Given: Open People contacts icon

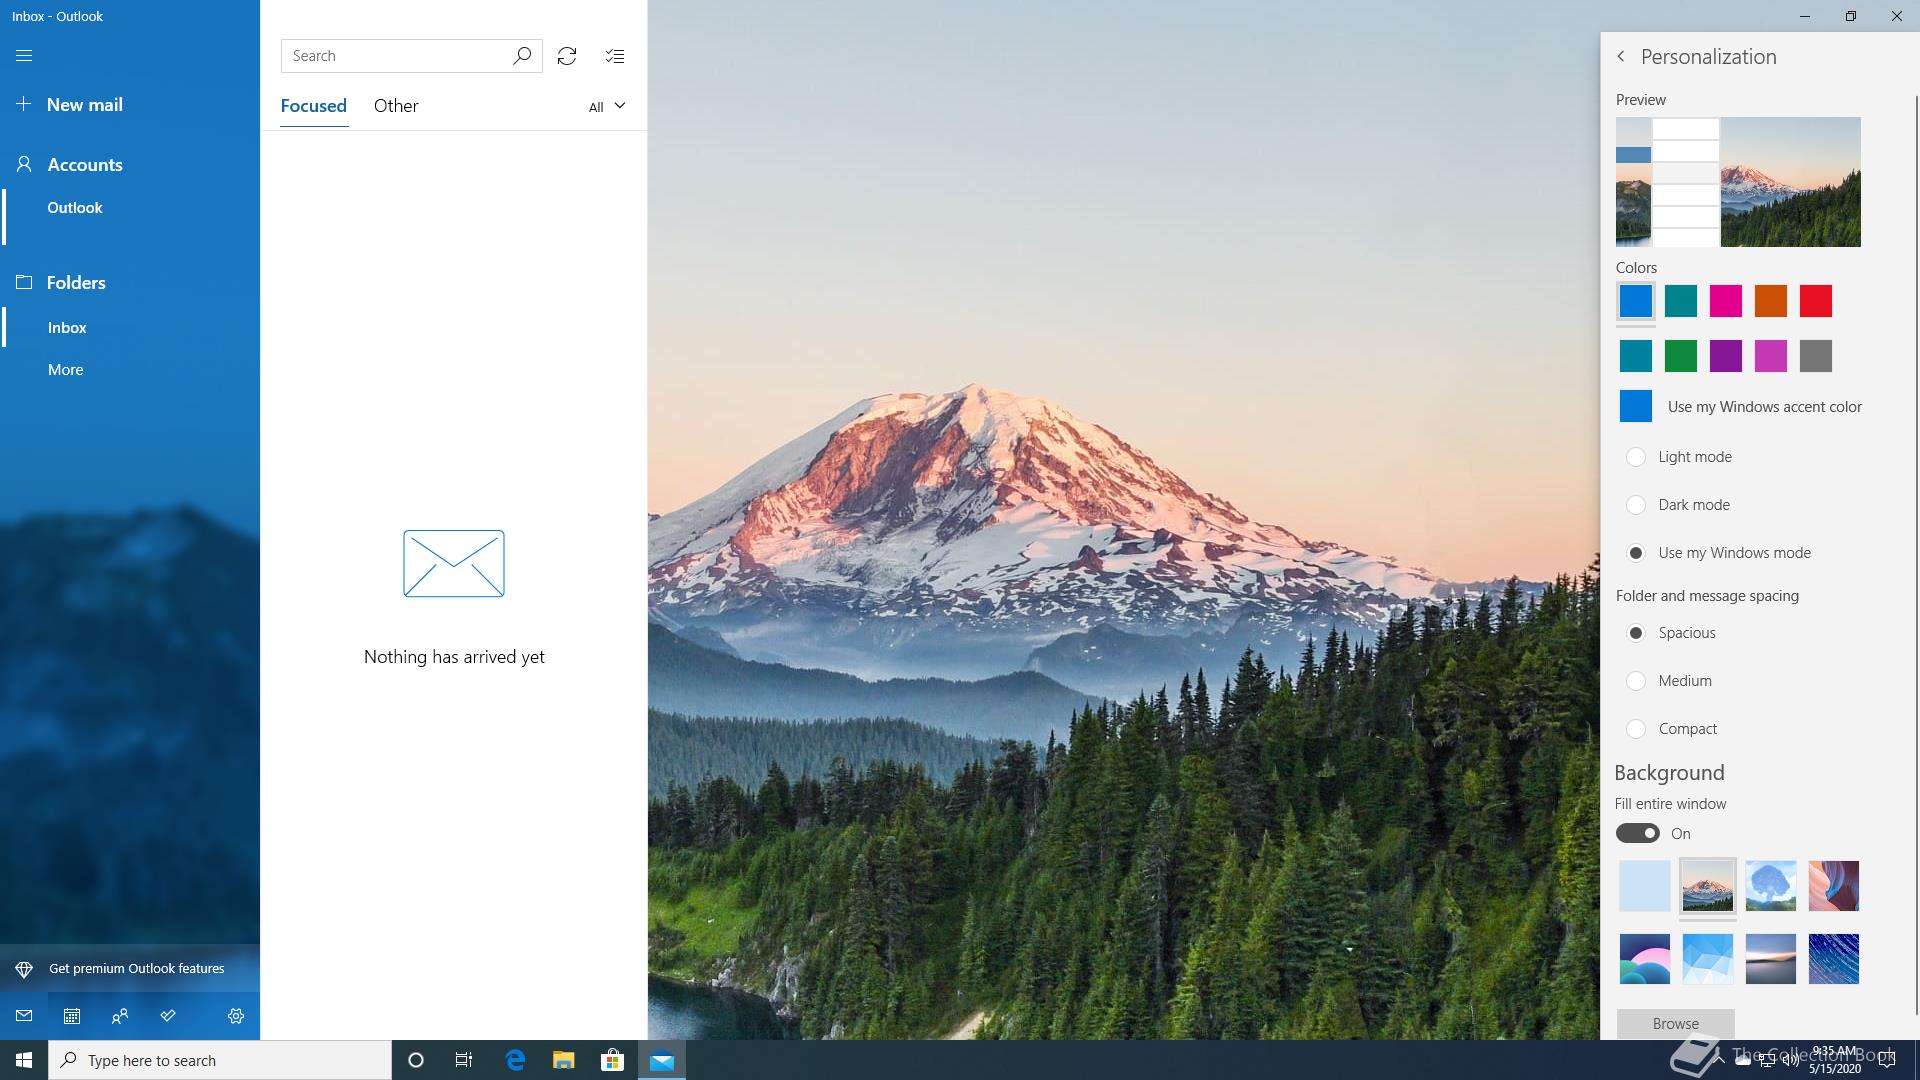Looking at the screenshot, I should click(x=120, y=1016).
